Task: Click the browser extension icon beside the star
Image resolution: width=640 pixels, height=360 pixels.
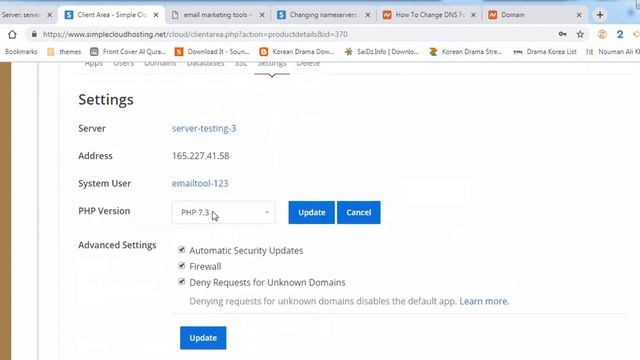Action: 602,34
